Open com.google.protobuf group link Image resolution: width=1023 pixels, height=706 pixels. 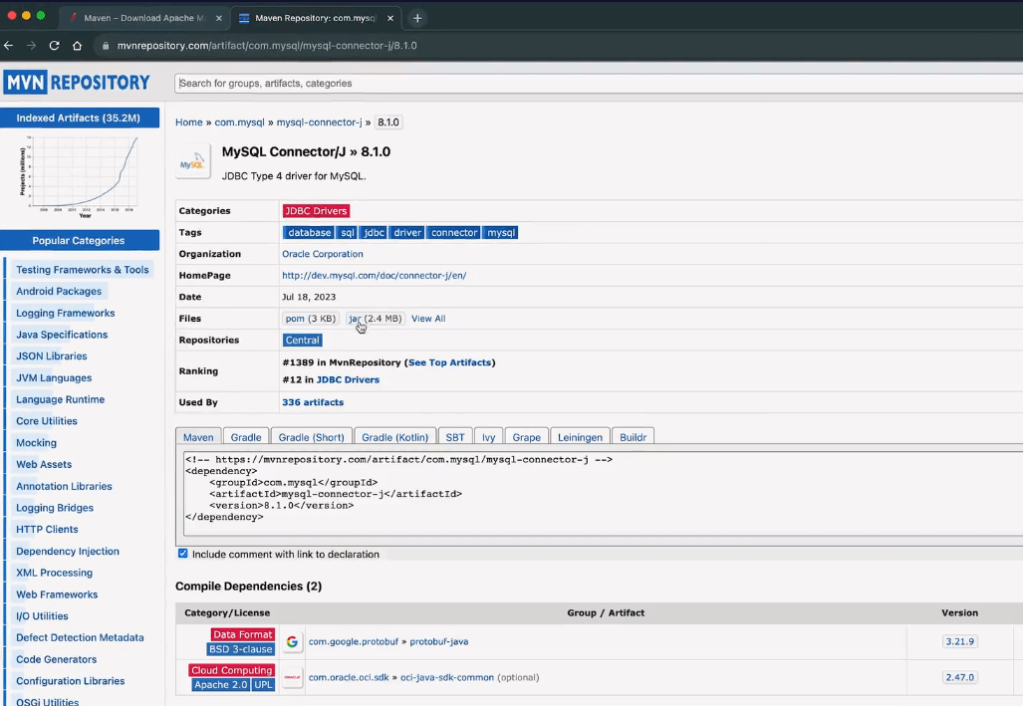coord(353,641)
